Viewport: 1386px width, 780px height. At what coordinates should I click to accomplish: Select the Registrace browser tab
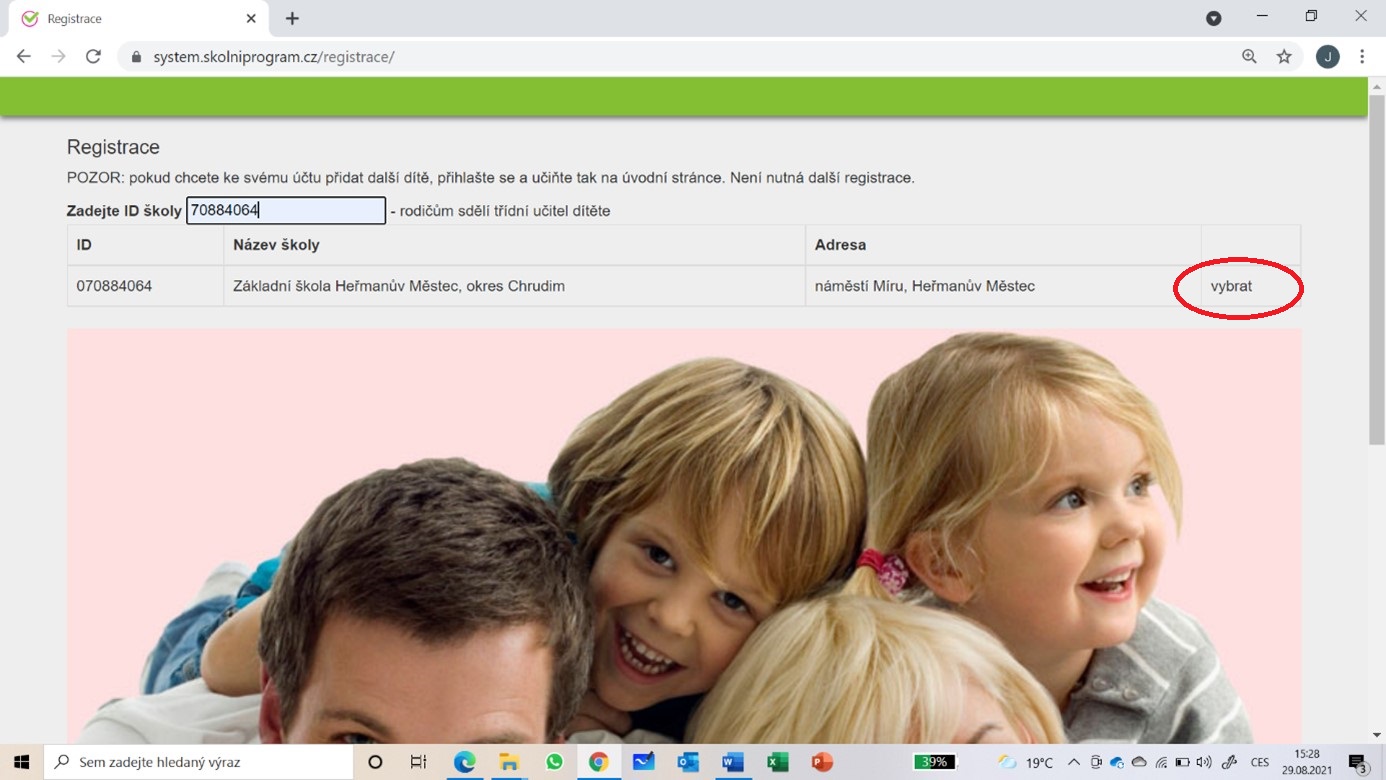point(139,19)
